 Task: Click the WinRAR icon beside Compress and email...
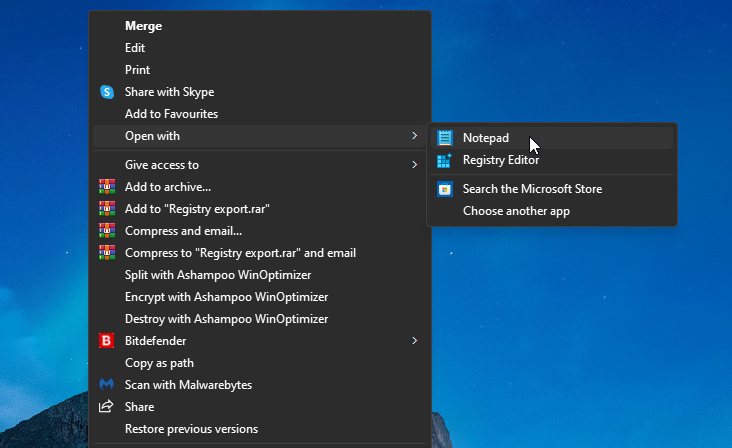(x=107, y=231)
